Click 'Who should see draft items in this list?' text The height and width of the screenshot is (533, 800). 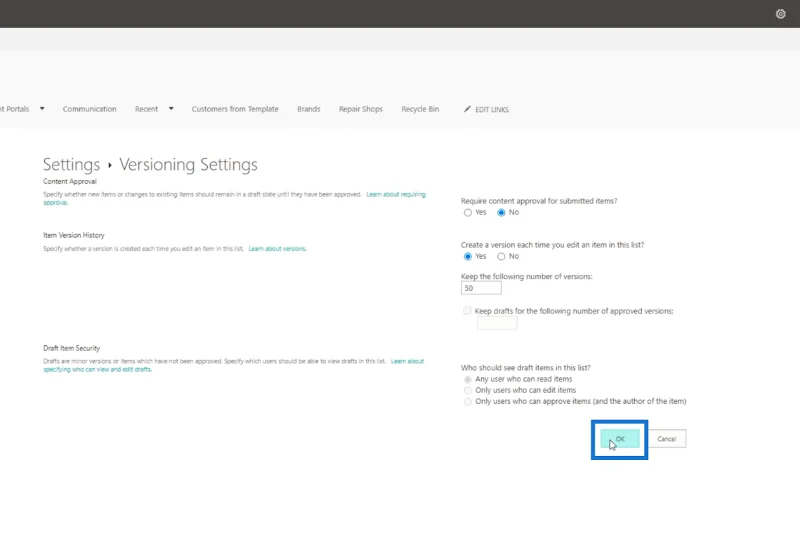pos(526,368)
